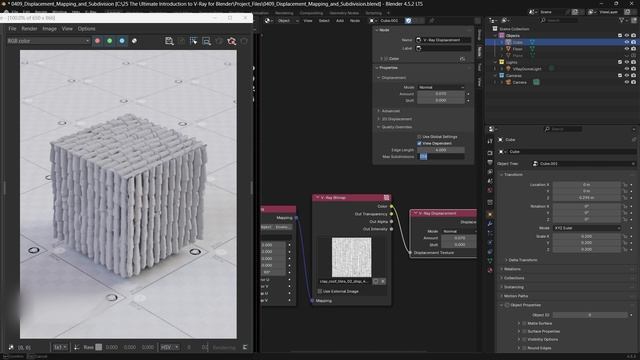
Task: Hide the Camera object via its eye icon
Action: click(627, 82)
